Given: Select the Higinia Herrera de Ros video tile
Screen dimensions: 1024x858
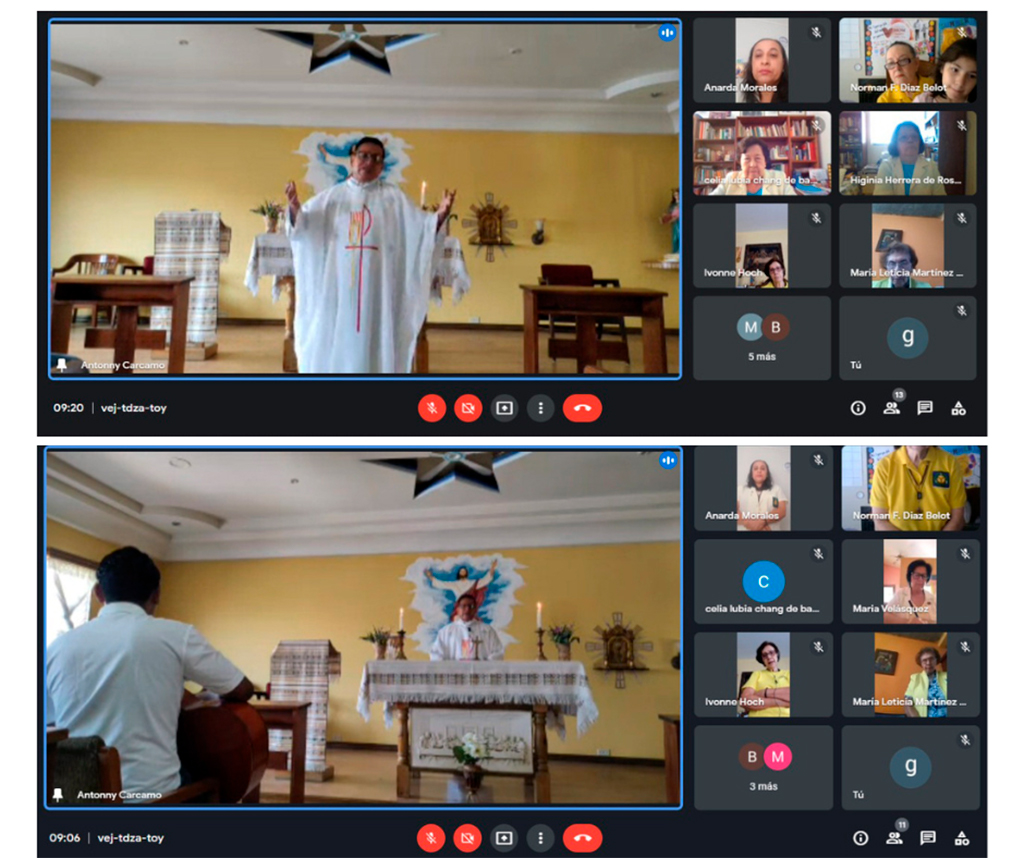Looking at the screenshot, I should (907, 153).
